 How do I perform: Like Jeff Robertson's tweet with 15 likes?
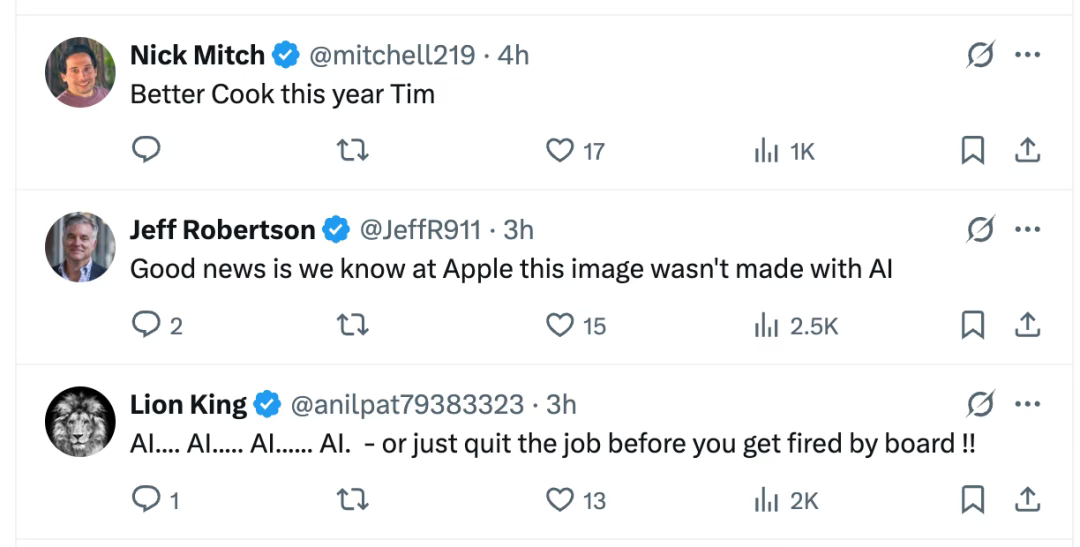tap(576, 325)
